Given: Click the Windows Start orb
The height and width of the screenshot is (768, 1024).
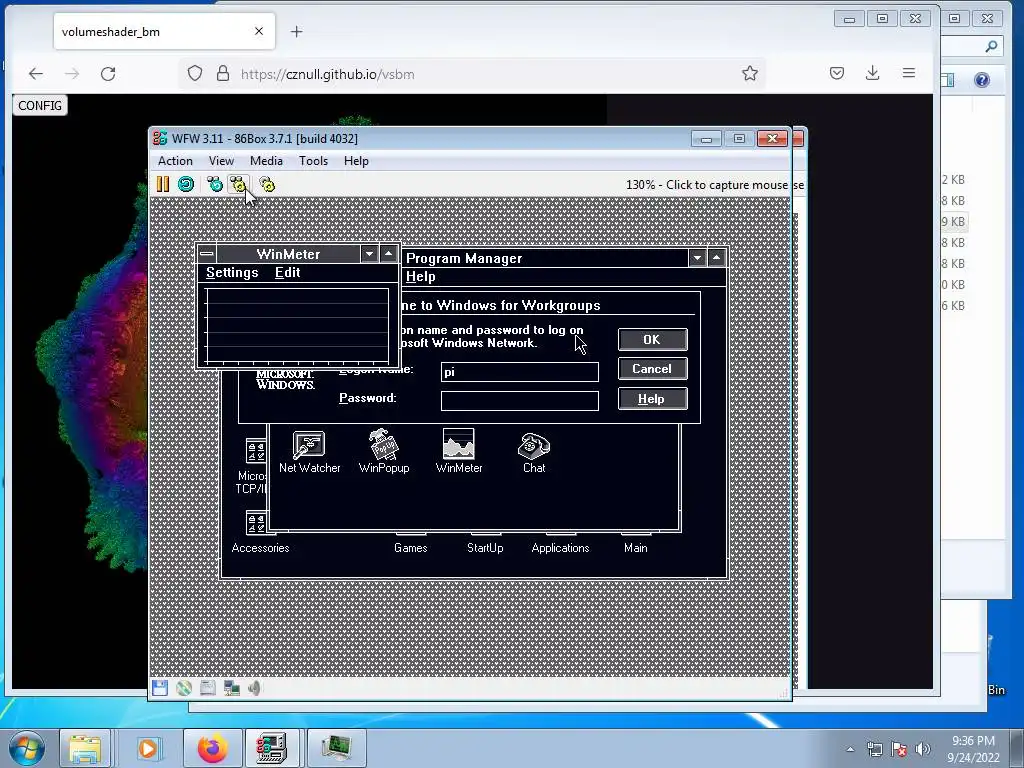Looking at the screenshot, I should (x=27, y=748).
